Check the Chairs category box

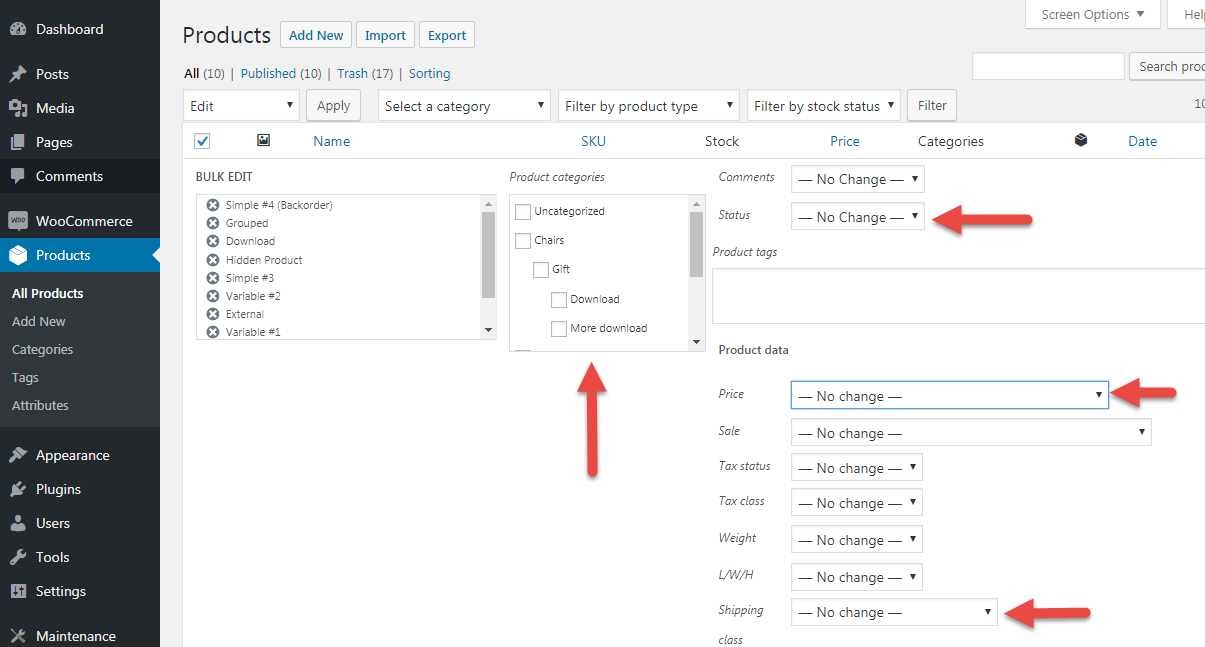(522, 240)
